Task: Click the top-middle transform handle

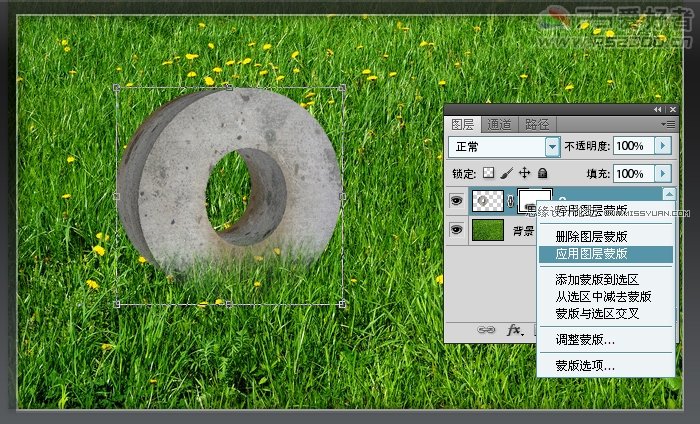Action: click(229, 87)
